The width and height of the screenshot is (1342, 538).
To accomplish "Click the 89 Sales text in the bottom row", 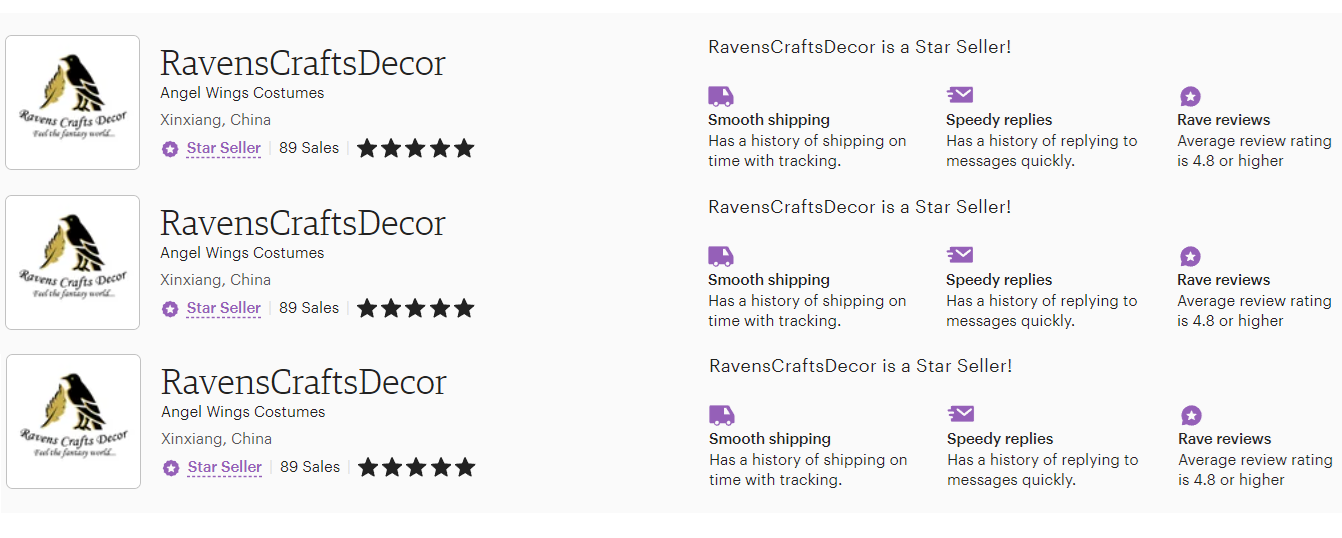I will (x=310, y=467).
